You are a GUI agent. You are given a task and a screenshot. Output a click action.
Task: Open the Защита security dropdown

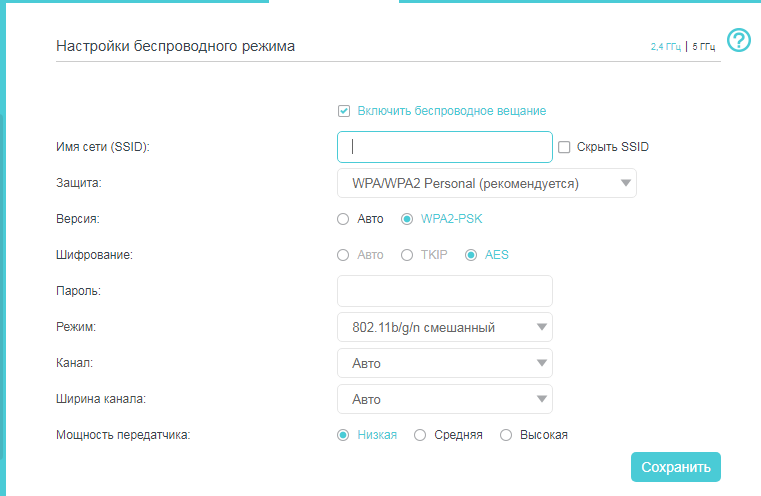487,183
